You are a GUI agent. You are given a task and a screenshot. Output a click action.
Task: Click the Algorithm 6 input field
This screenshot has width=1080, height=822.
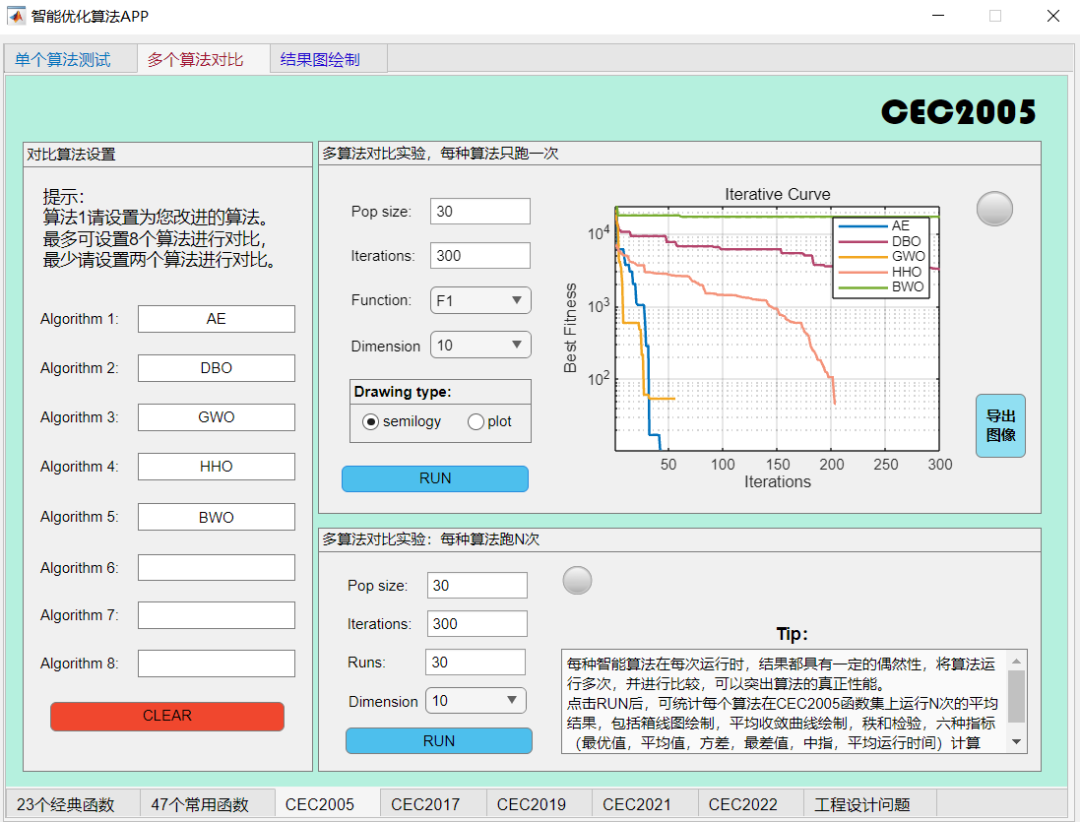[216, 566]
